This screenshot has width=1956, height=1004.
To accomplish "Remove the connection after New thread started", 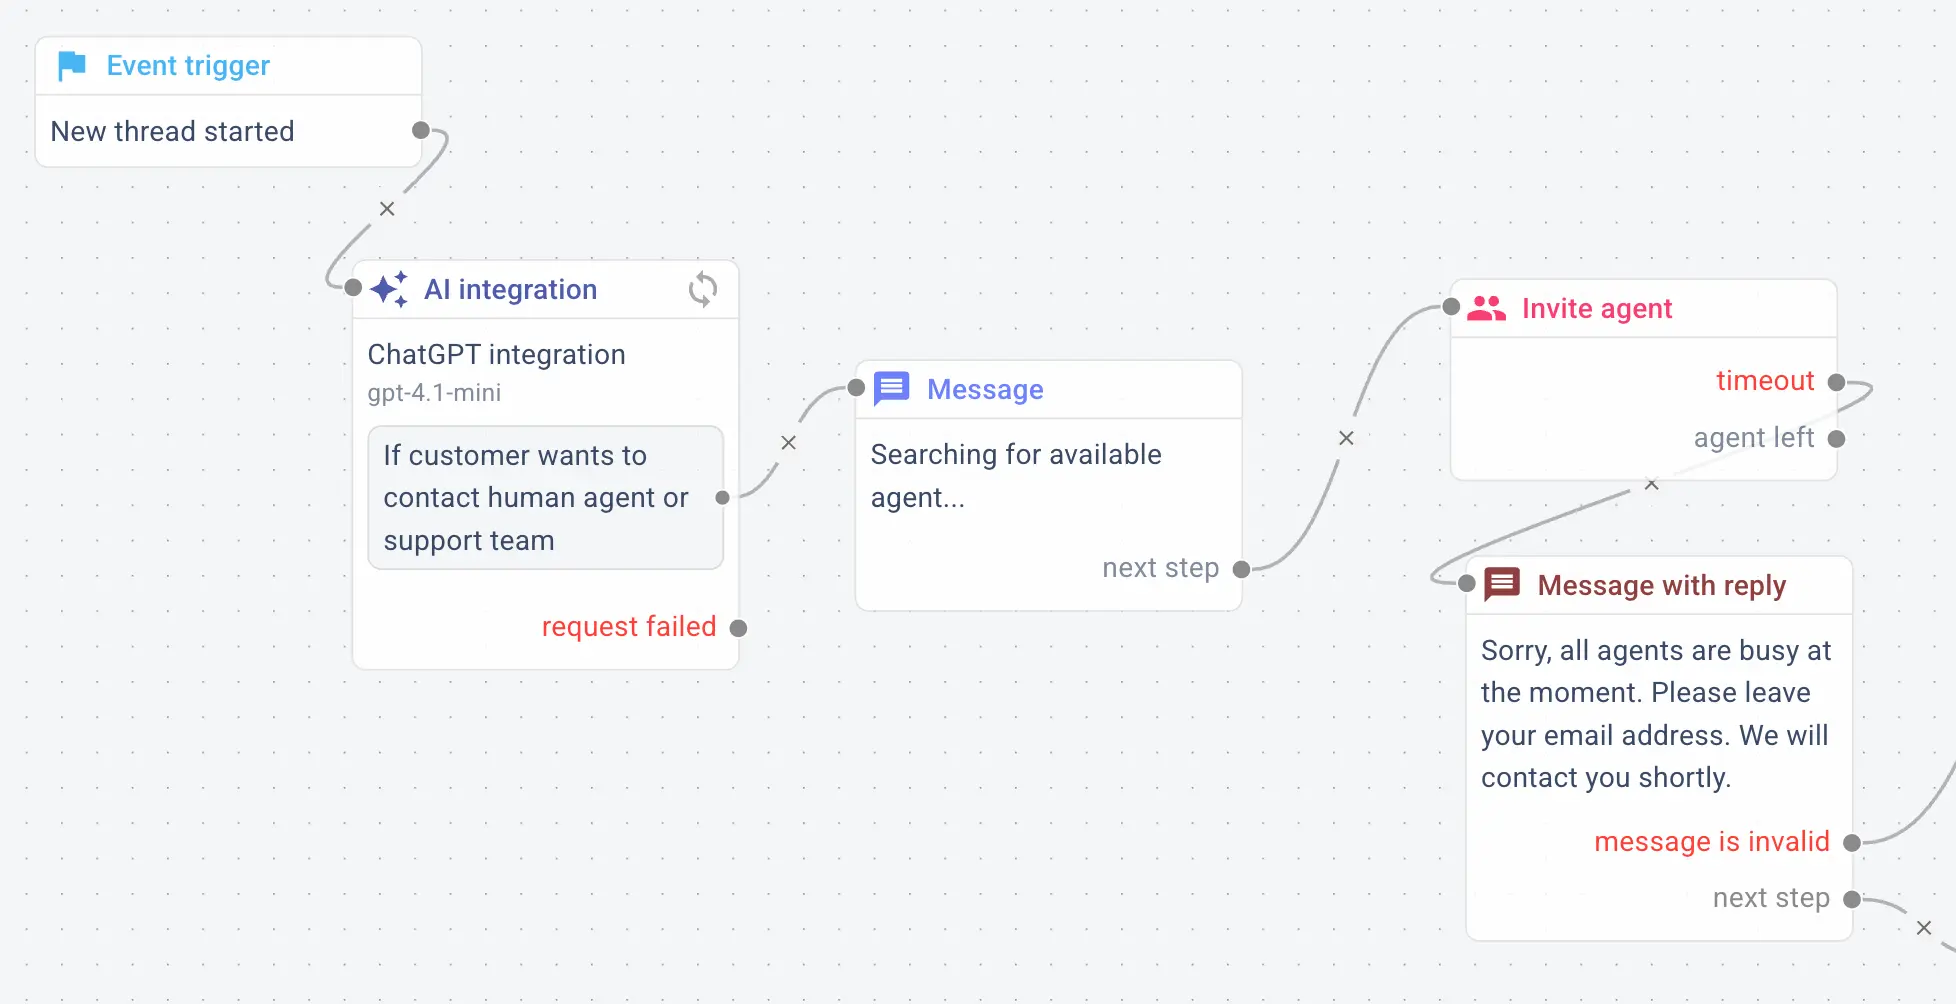I will [386, 209].
